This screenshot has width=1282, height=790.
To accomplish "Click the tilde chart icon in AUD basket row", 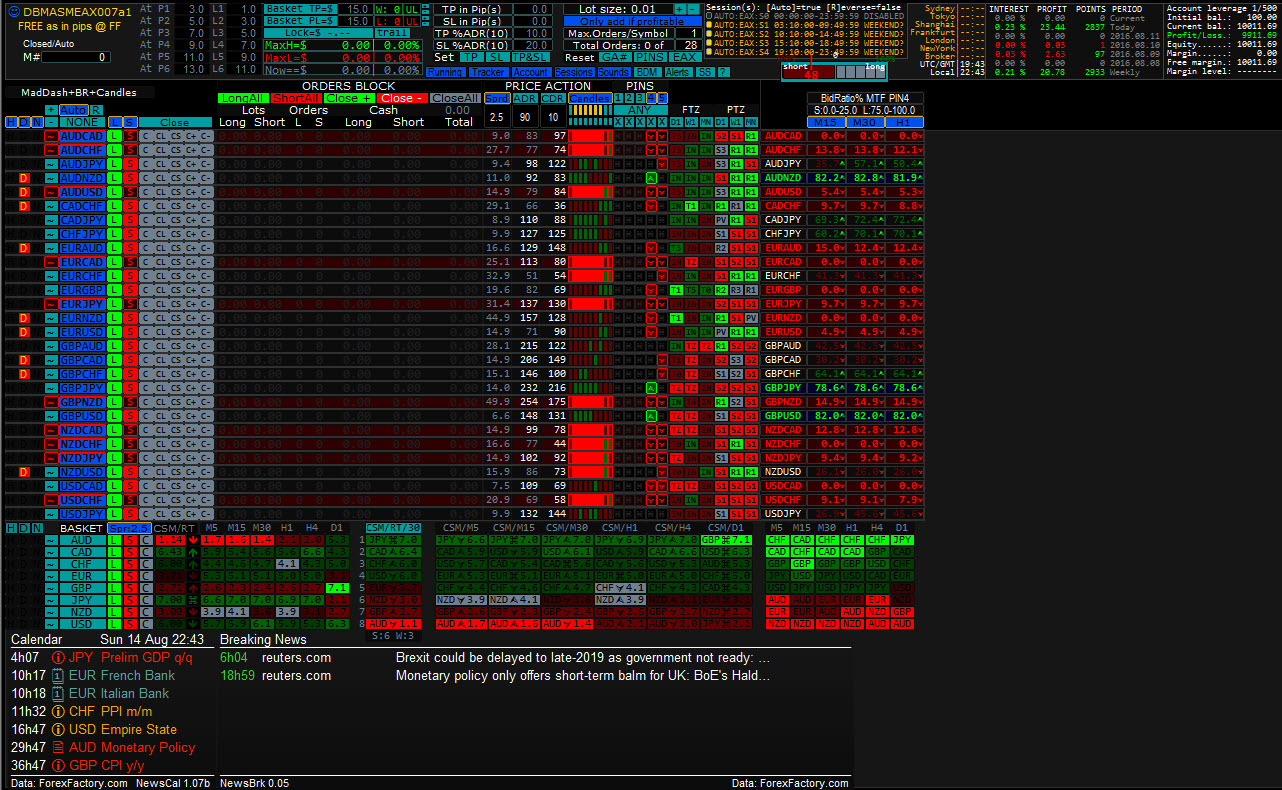I will tap(51, 540).
